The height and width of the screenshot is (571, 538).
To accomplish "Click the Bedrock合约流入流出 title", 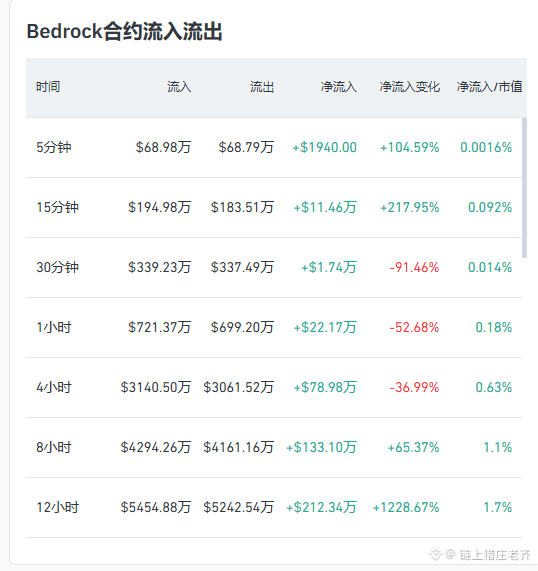I will click(x=125, y=31).
